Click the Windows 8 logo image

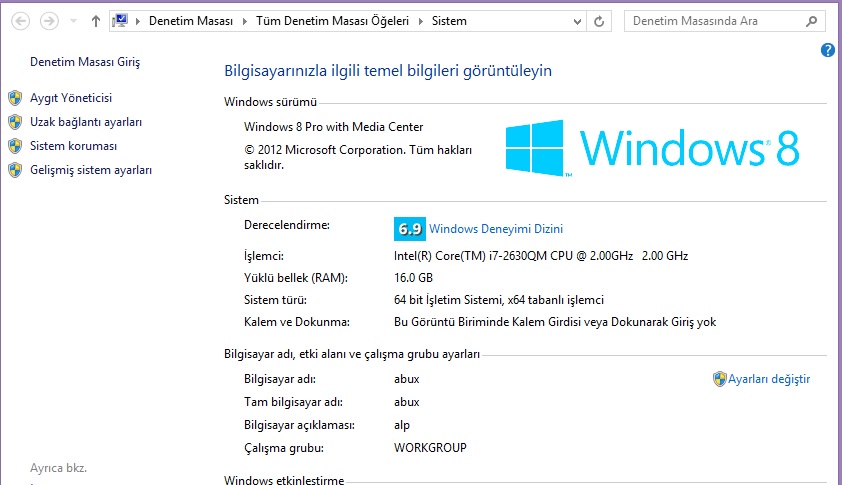pyautogui.click(x=652, y=148)
